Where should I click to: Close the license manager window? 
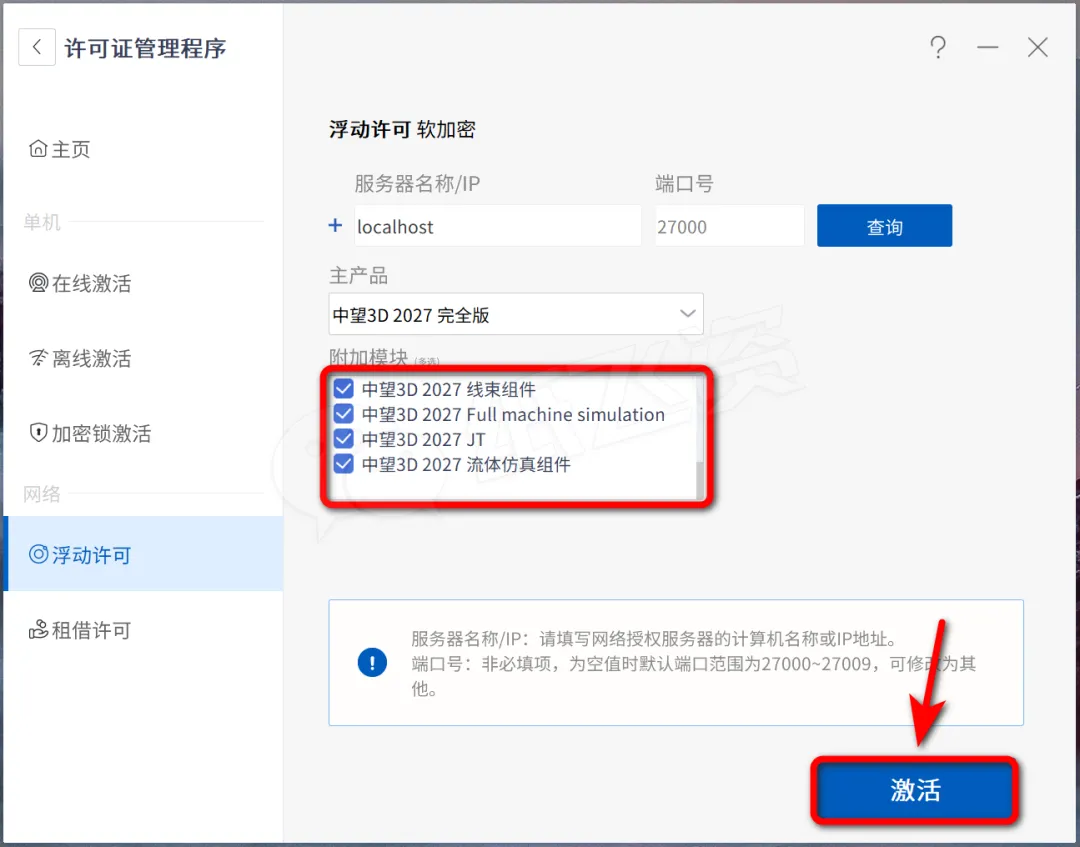coord(1037,48)
